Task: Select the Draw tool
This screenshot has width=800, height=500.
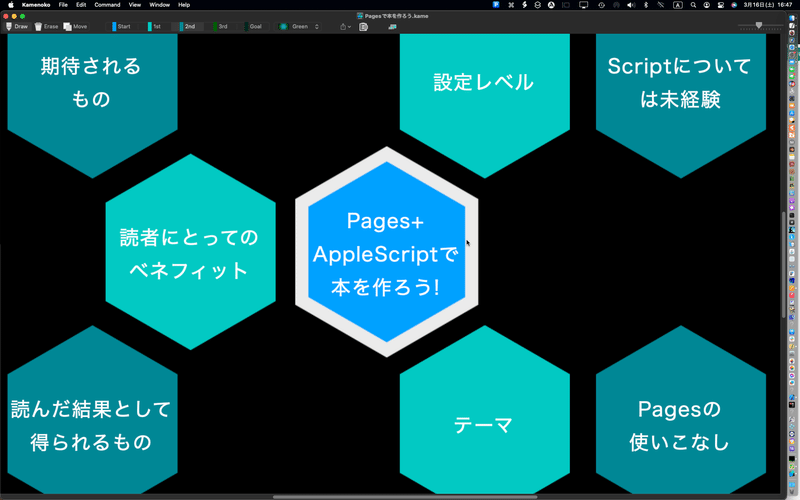Action: pos(17,27)
